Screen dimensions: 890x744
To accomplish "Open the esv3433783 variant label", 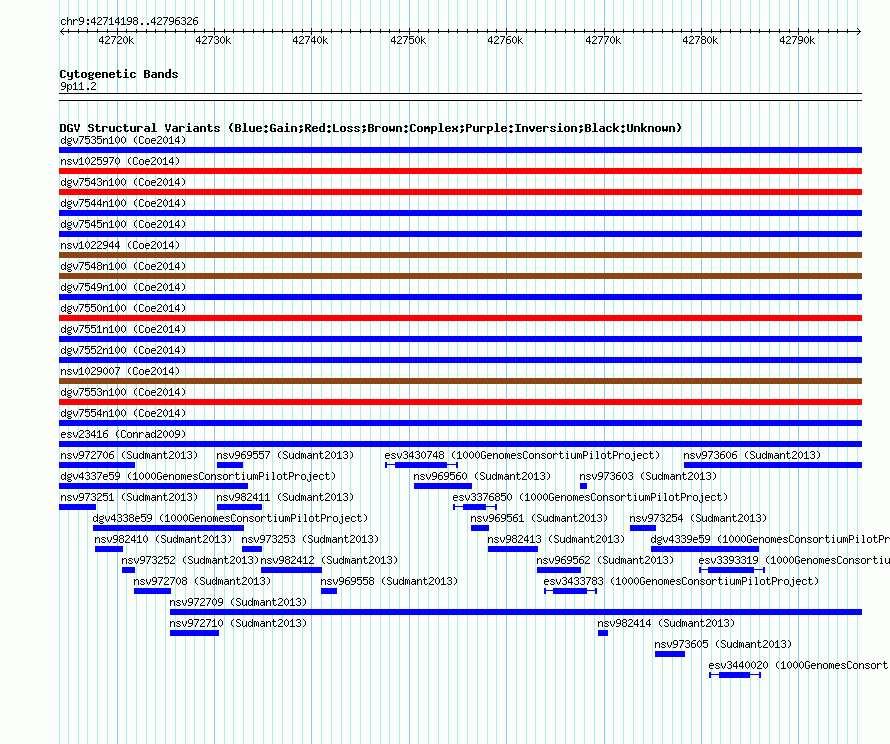I will (x=681, y=581).
